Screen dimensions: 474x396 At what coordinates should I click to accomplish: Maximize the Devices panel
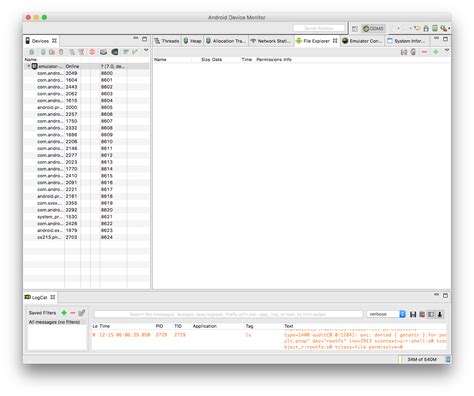coord(145,39)
